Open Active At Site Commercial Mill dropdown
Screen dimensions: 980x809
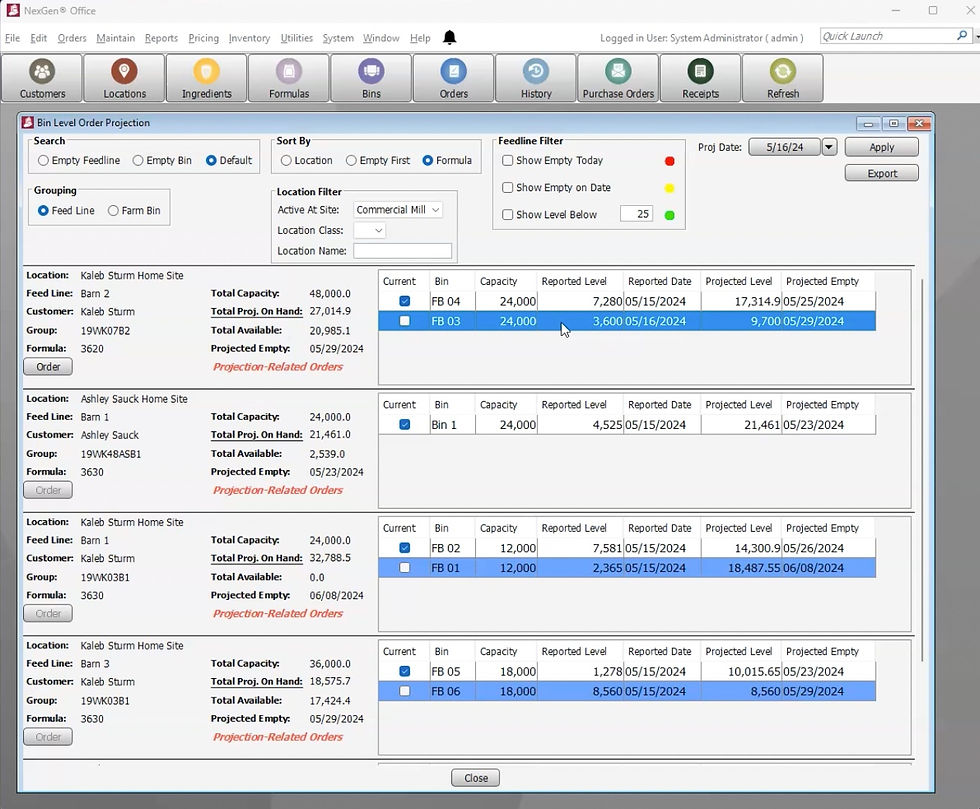(398, 209)
